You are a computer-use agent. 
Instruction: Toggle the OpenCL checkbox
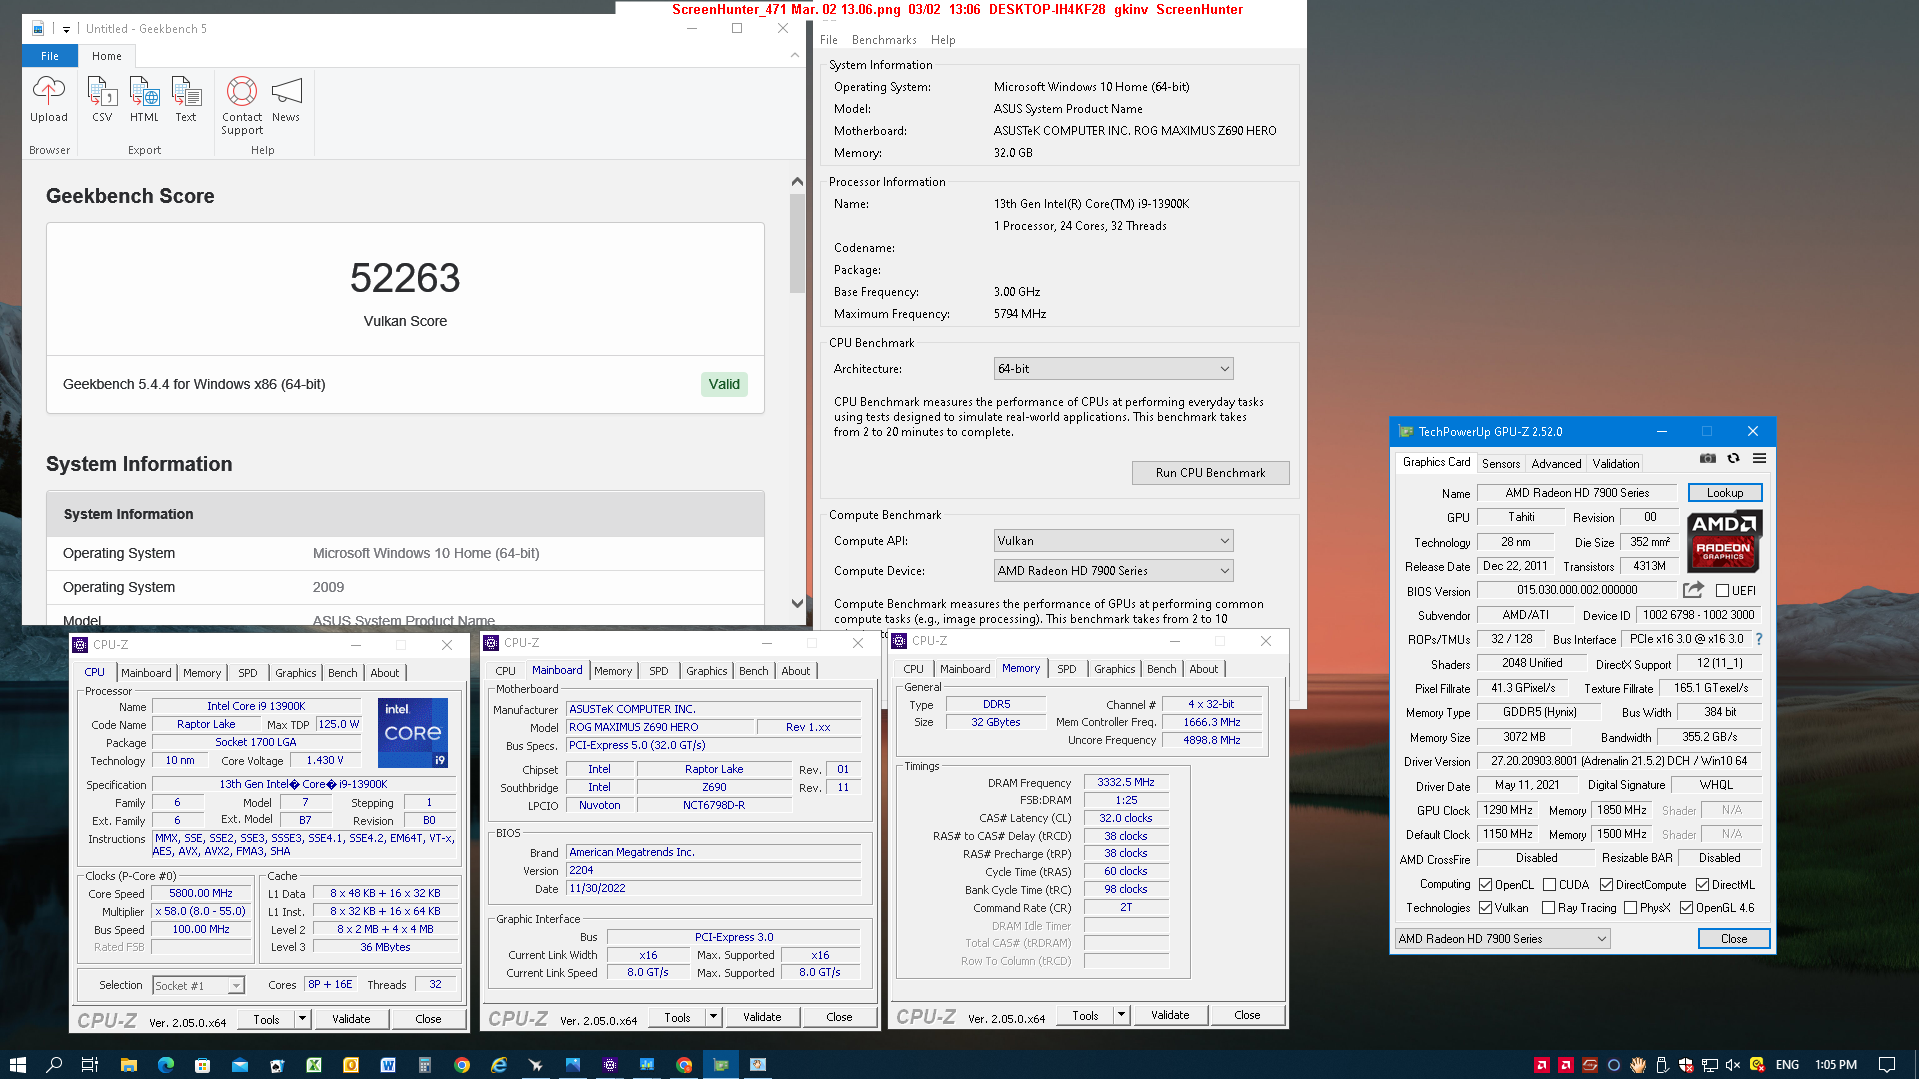(1485, 885)
